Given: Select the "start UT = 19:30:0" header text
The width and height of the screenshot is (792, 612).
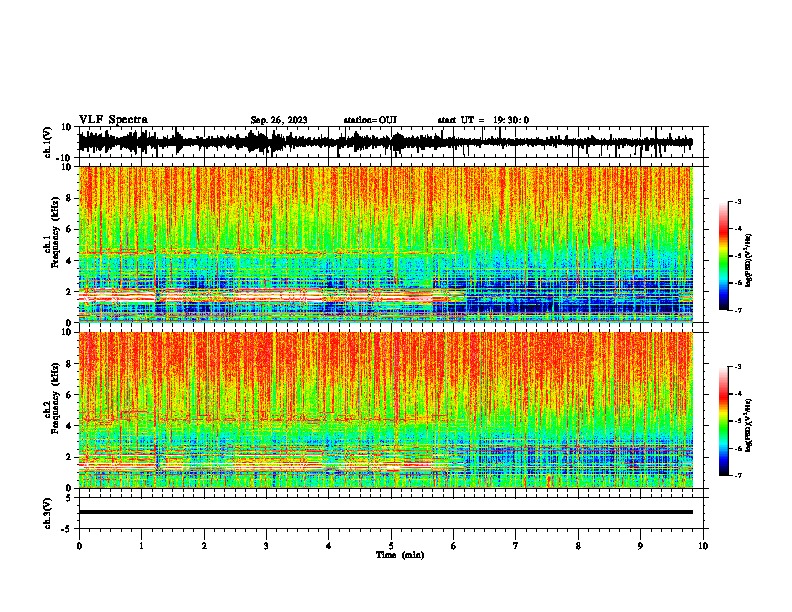Looking at the screenshot, I should (483, 120).
